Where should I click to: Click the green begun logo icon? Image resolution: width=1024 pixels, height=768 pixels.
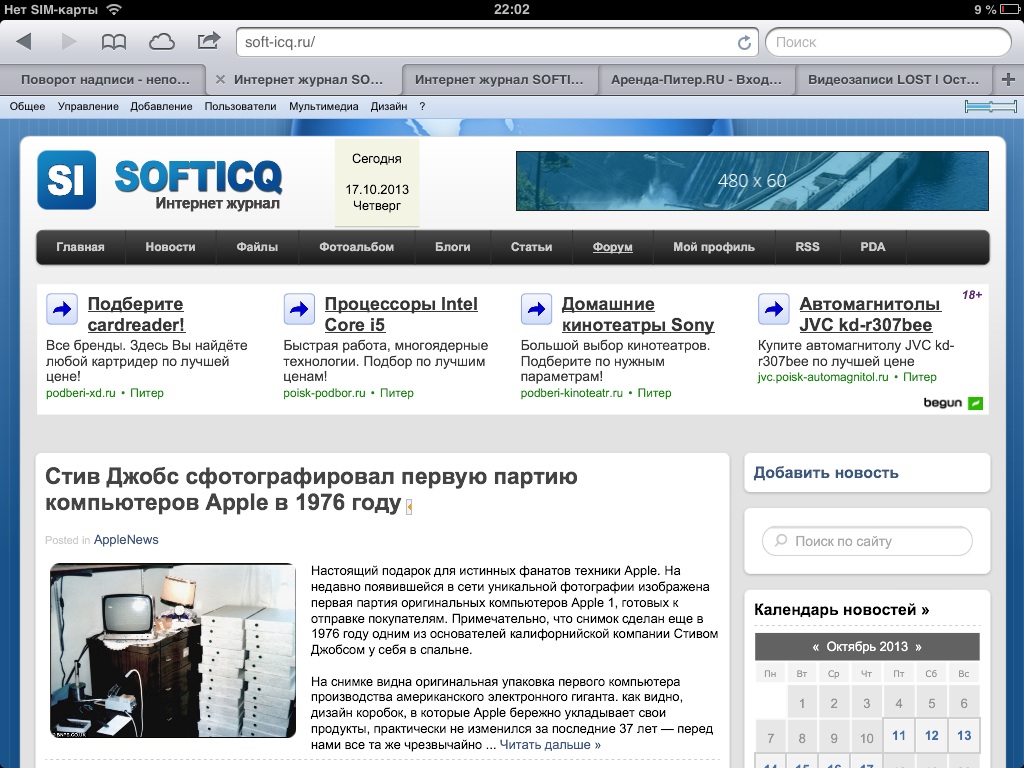tap(975, 403)
